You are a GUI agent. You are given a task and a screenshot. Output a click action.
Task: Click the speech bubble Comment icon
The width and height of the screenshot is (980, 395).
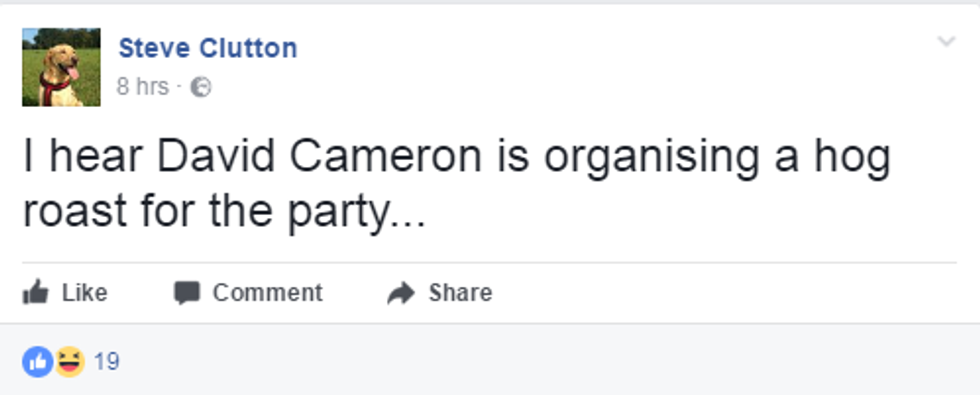[x=186, y=293]
